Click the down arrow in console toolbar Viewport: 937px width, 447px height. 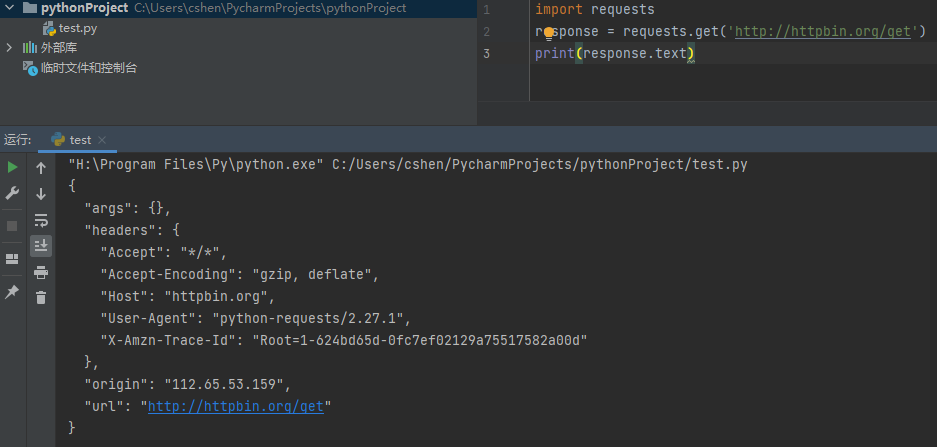[x=41, y=194]
